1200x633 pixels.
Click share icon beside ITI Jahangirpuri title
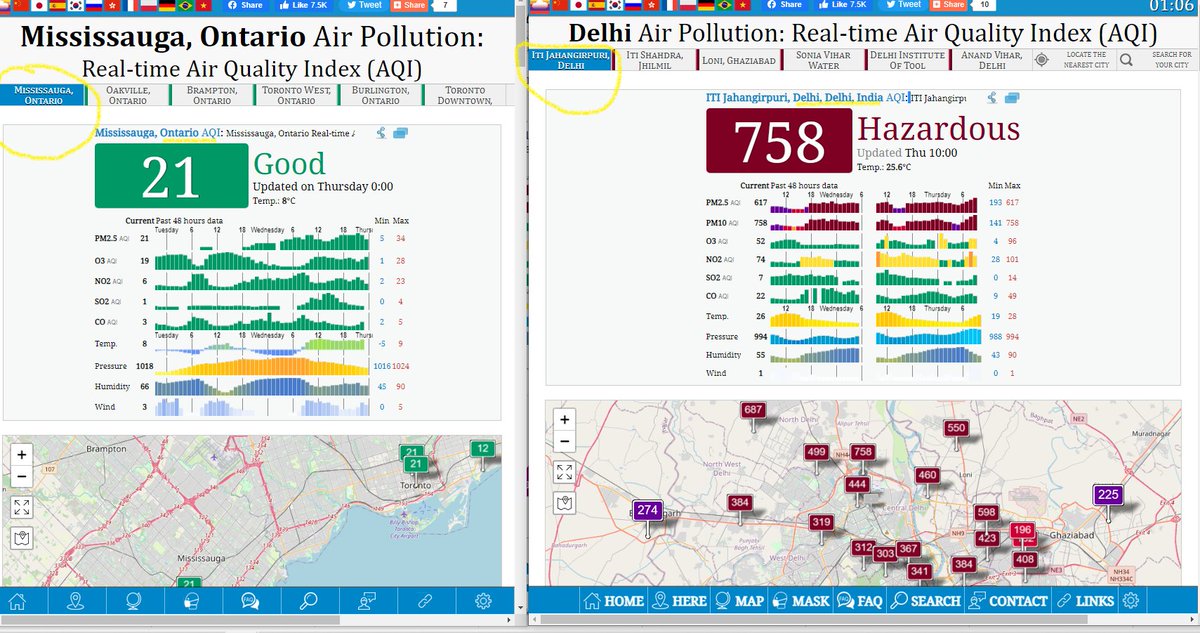click(992, 98)
